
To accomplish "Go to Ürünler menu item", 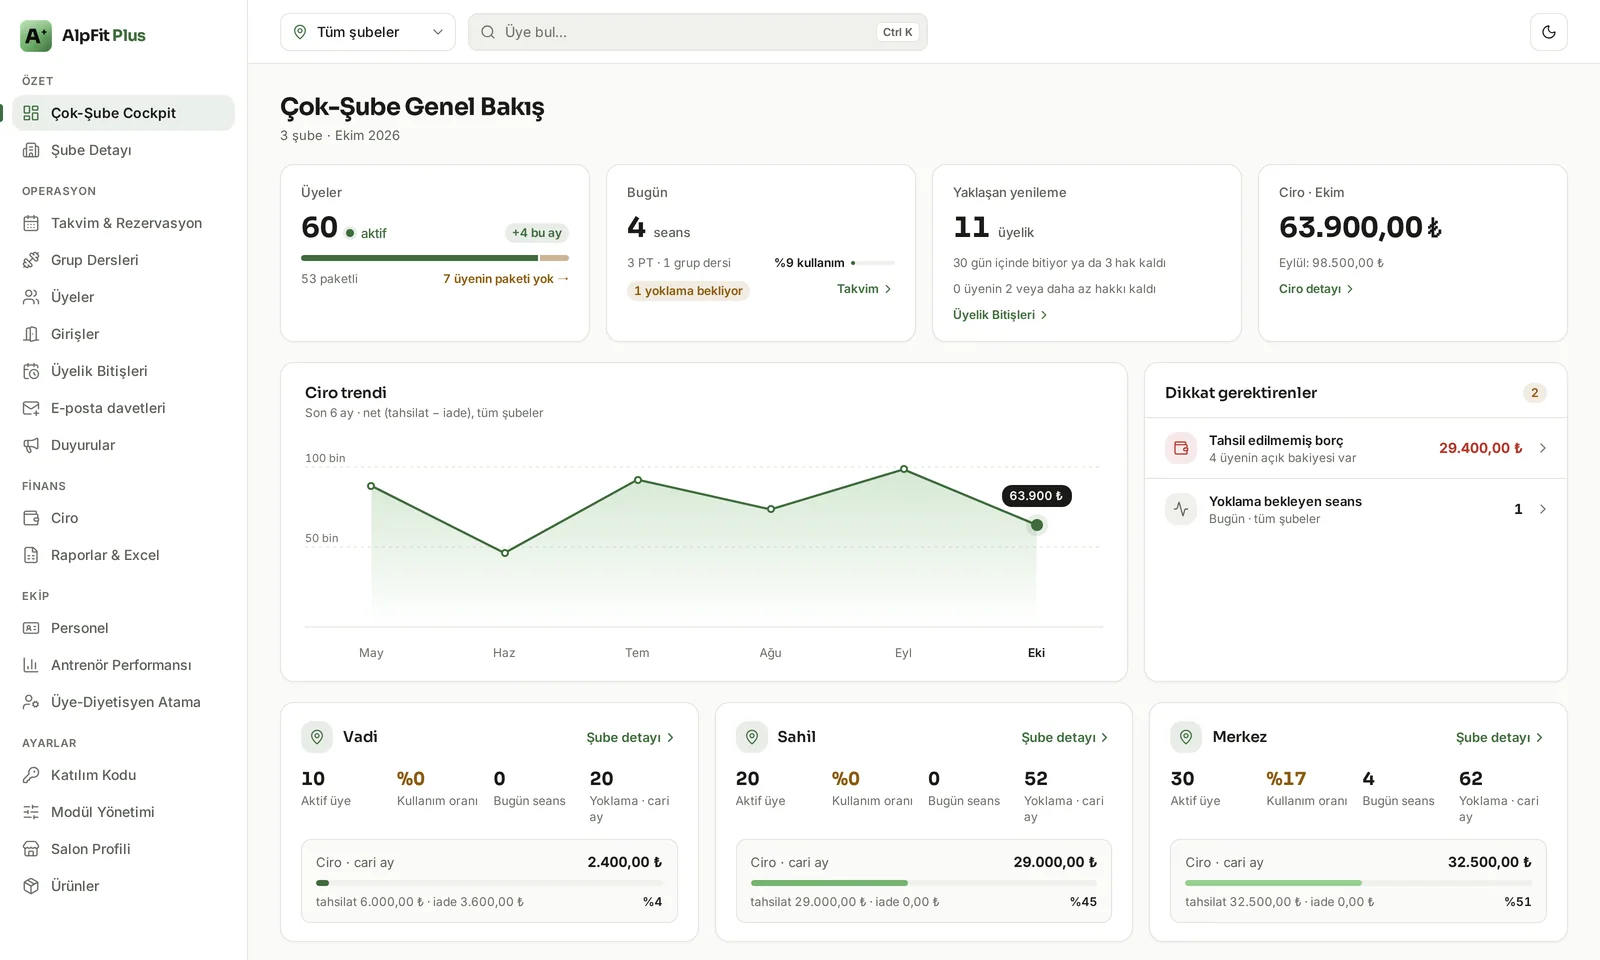I will (123, 886).
